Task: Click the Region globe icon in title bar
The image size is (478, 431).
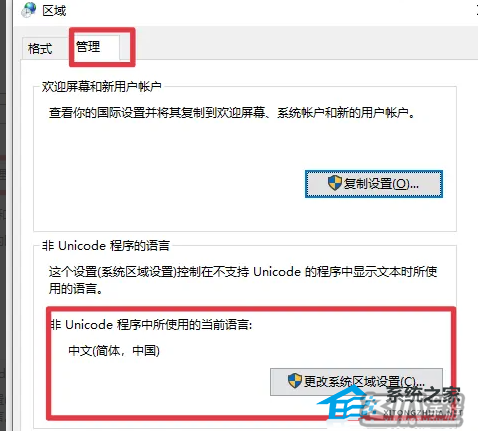Action: point(28,9)
